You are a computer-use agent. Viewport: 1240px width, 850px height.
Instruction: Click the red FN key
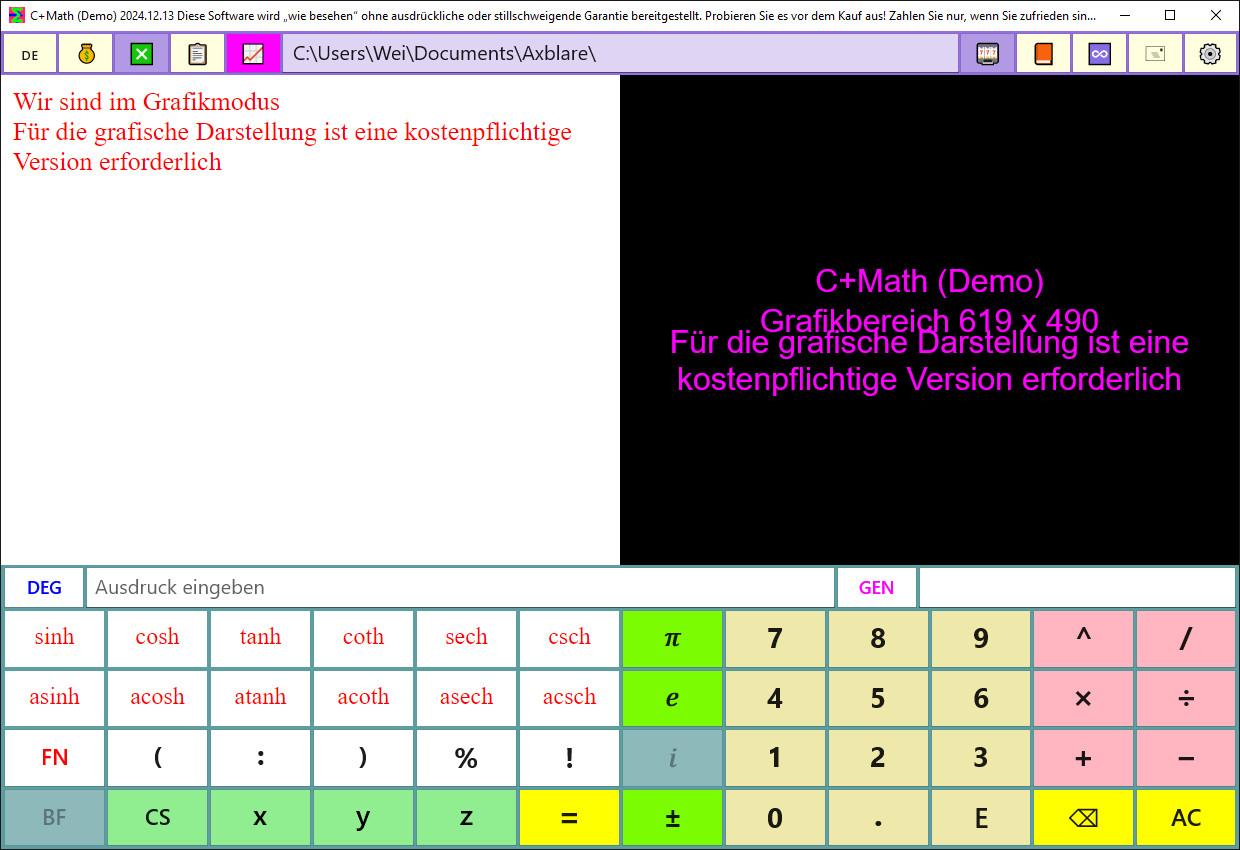click(x=54, y=758)
